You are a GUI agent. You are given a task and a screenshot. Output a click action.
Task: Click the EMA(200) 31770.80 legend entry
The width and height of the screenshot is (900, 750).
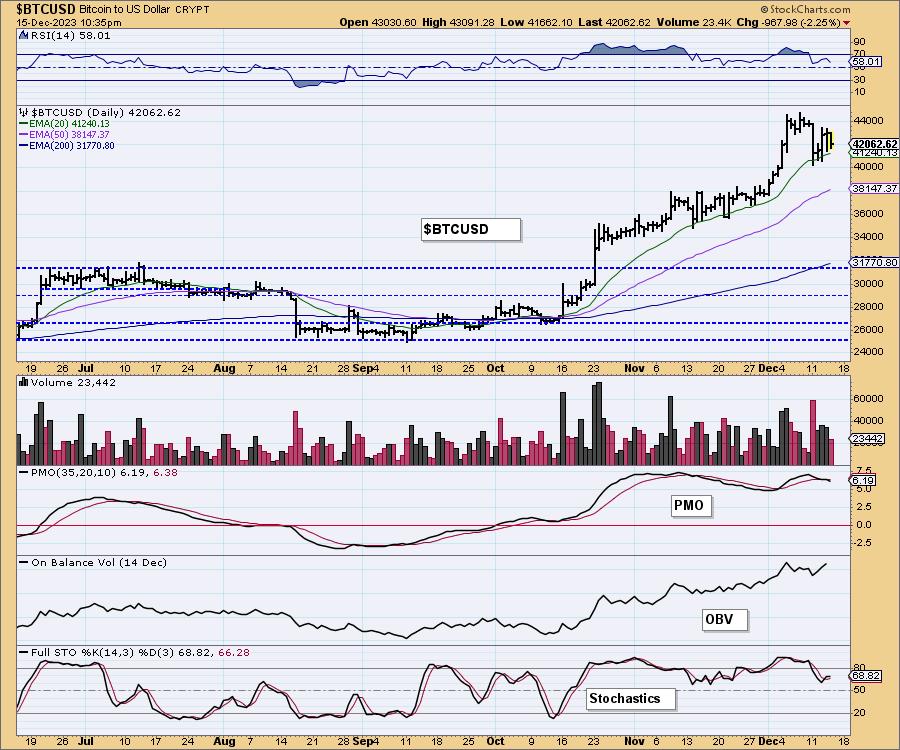67,146
